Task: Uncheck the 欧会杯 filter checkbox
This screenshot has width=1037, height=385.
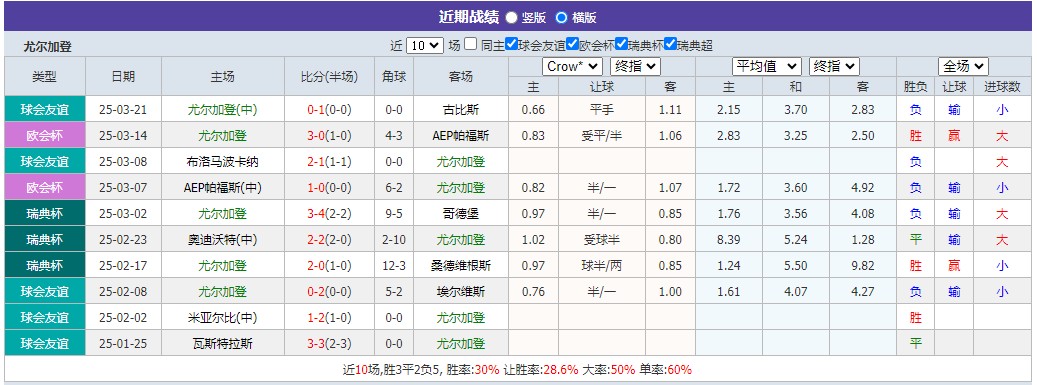Action: point(573,44)
